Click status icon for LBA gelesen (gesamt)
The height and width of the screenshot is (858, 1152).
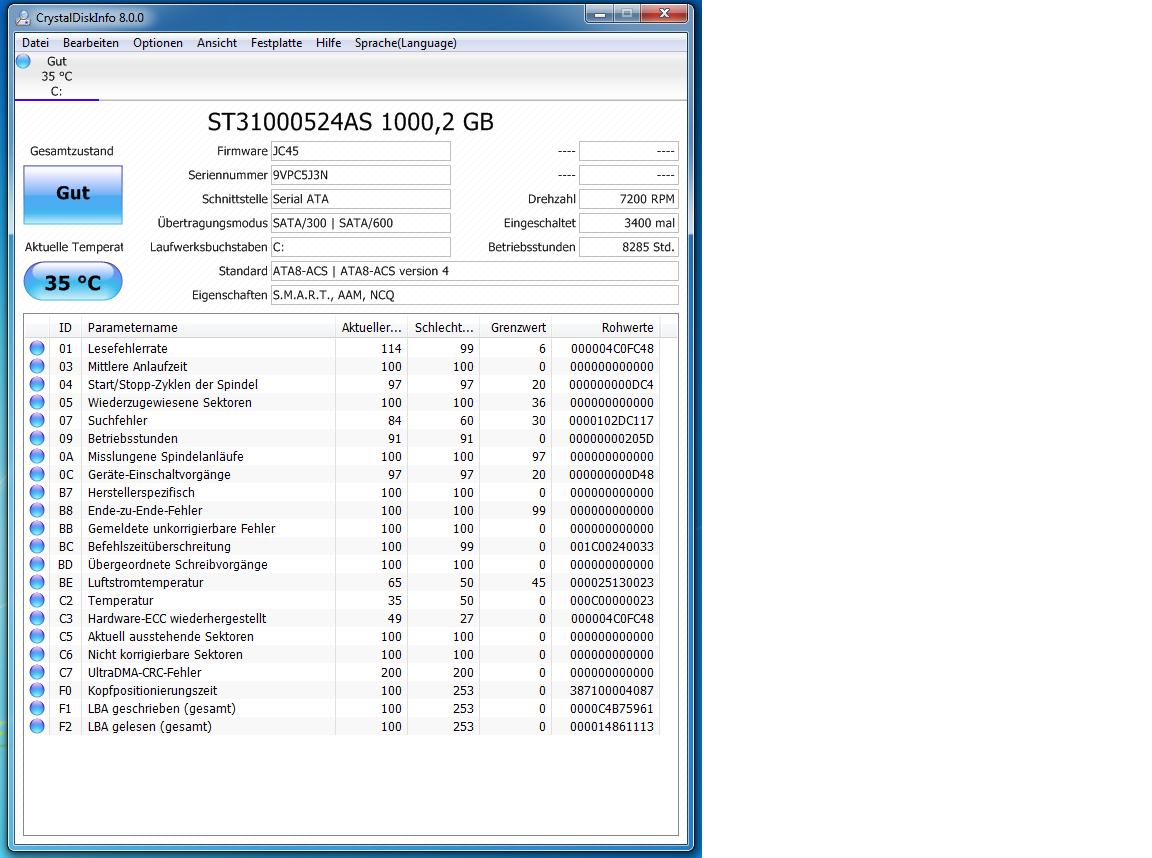[37, 726]
